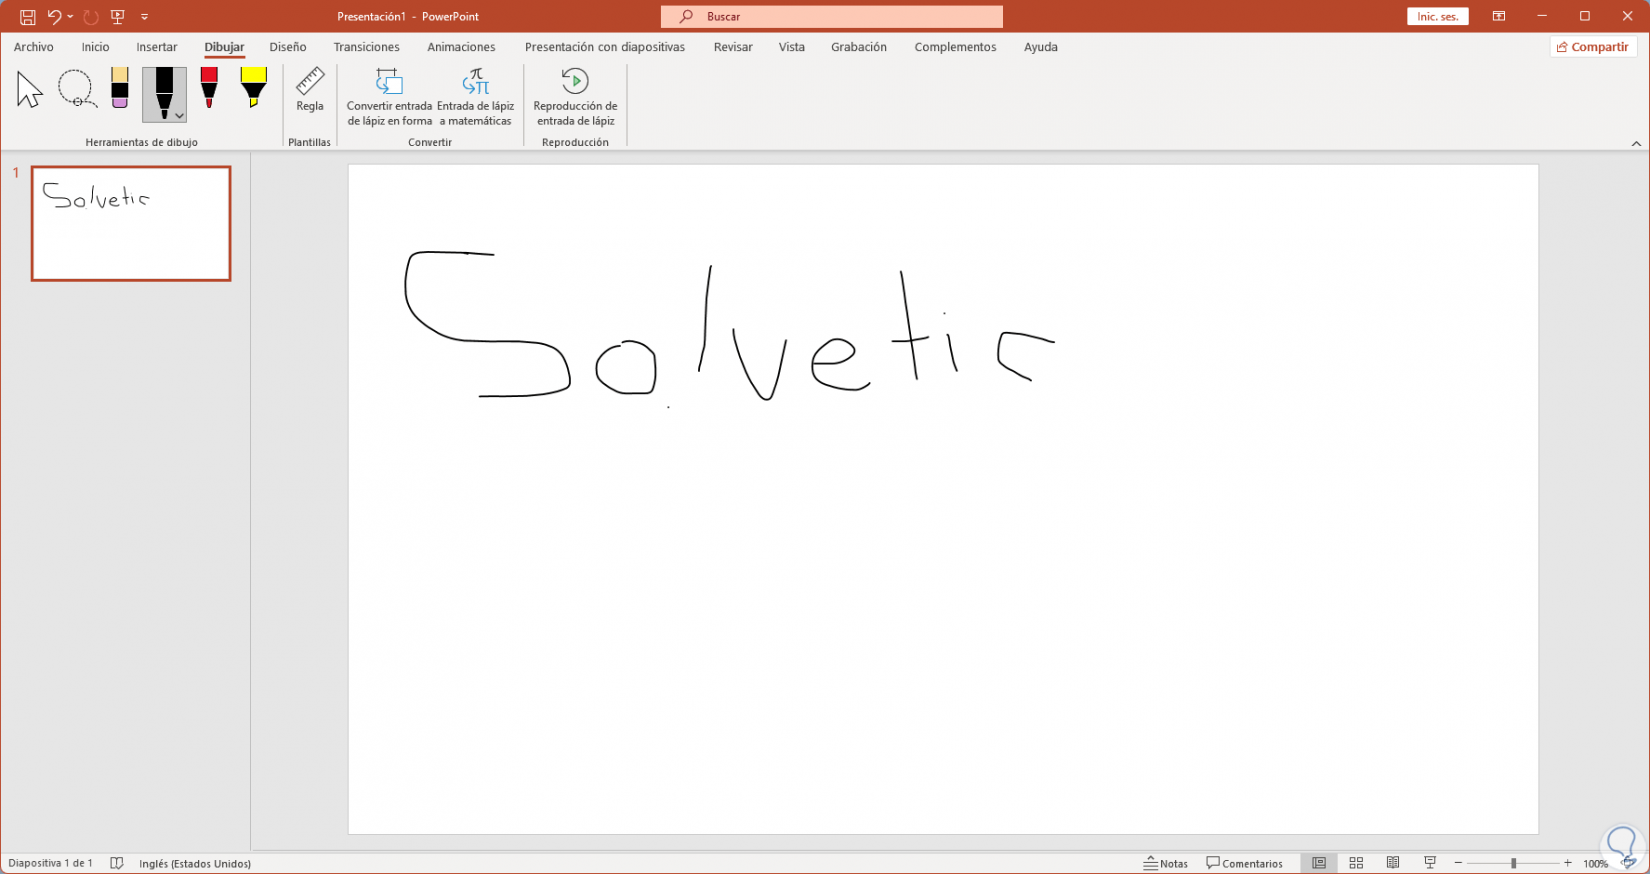Activate the Lasso Select tool
The height and width of the screenshot is (874, 1650).
pos(76,89)
